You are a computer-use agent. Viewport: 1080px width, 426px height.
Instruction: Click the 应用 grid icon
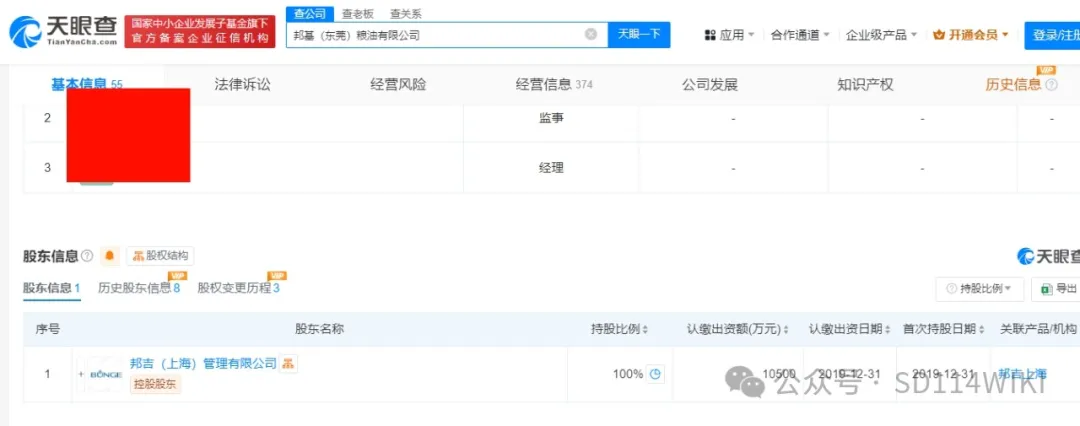click(x=710, y=34)
